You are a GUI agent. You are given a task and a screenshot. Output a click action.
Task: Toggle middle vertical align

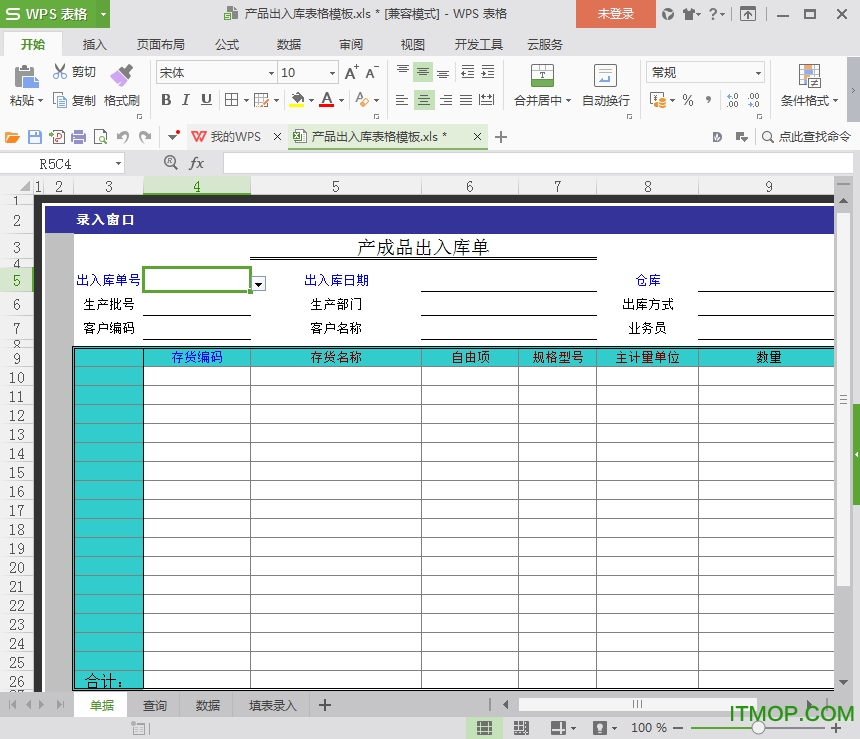422,71
